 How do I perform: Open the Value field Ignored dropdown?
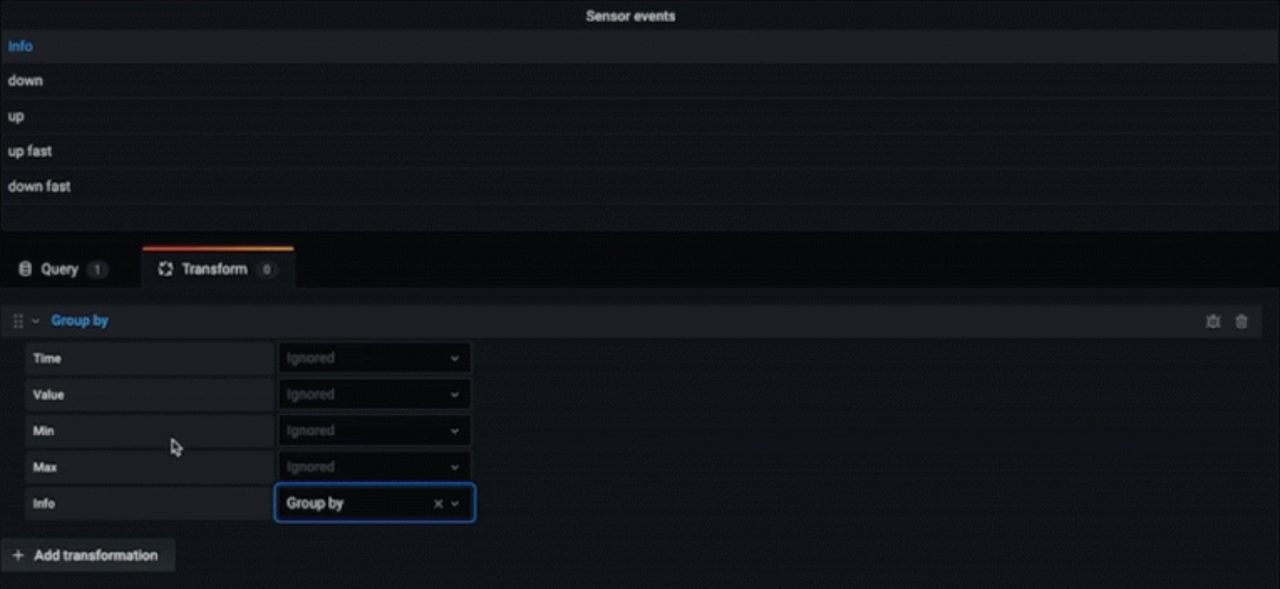(373, 395)
